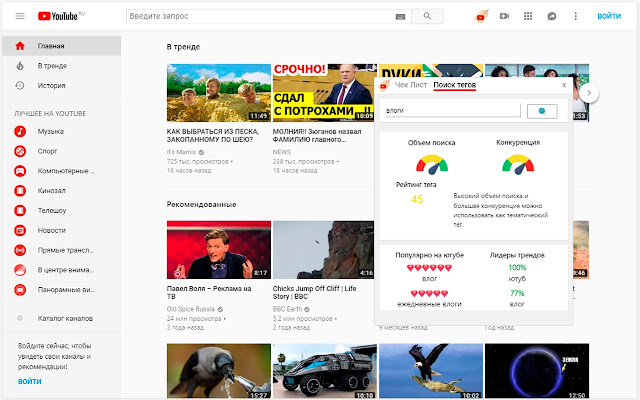Screen dimensions: 640x400
Task: Click the hearts rating above влог
Action: [429, 268]
